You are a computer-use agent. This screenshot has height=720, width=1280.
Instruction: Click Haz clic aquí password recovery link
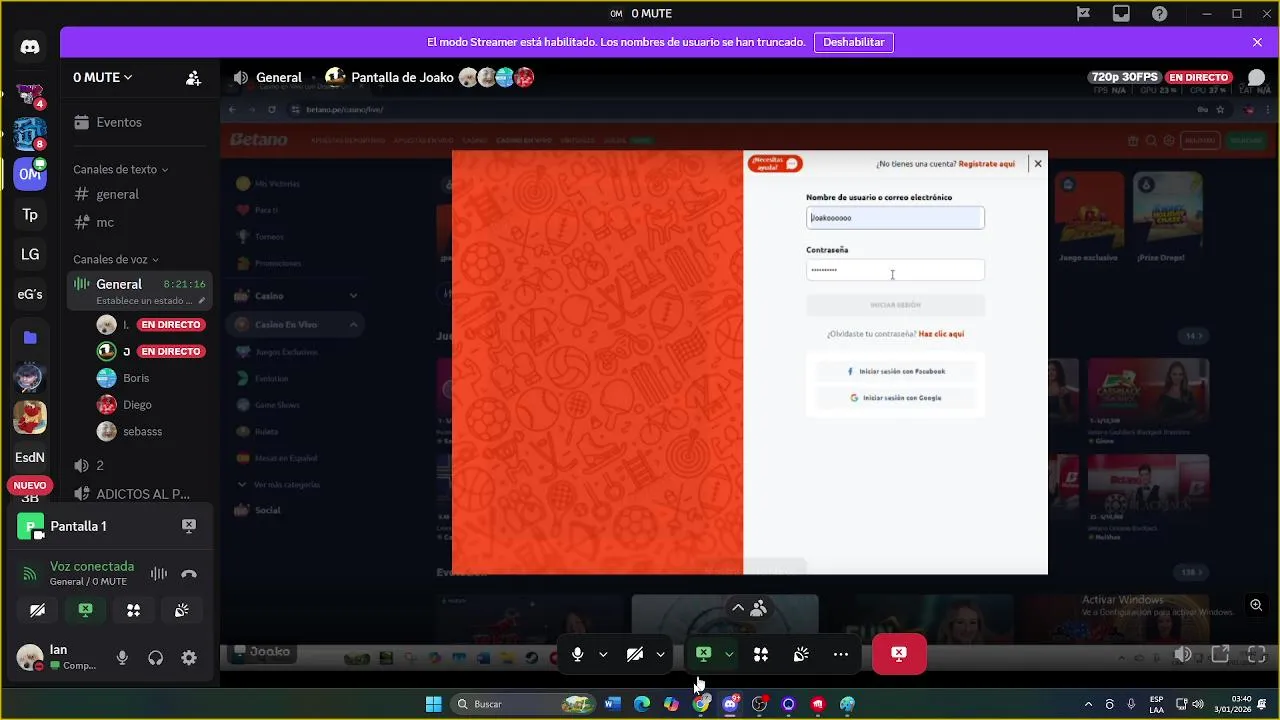click(x=941, y=334)
